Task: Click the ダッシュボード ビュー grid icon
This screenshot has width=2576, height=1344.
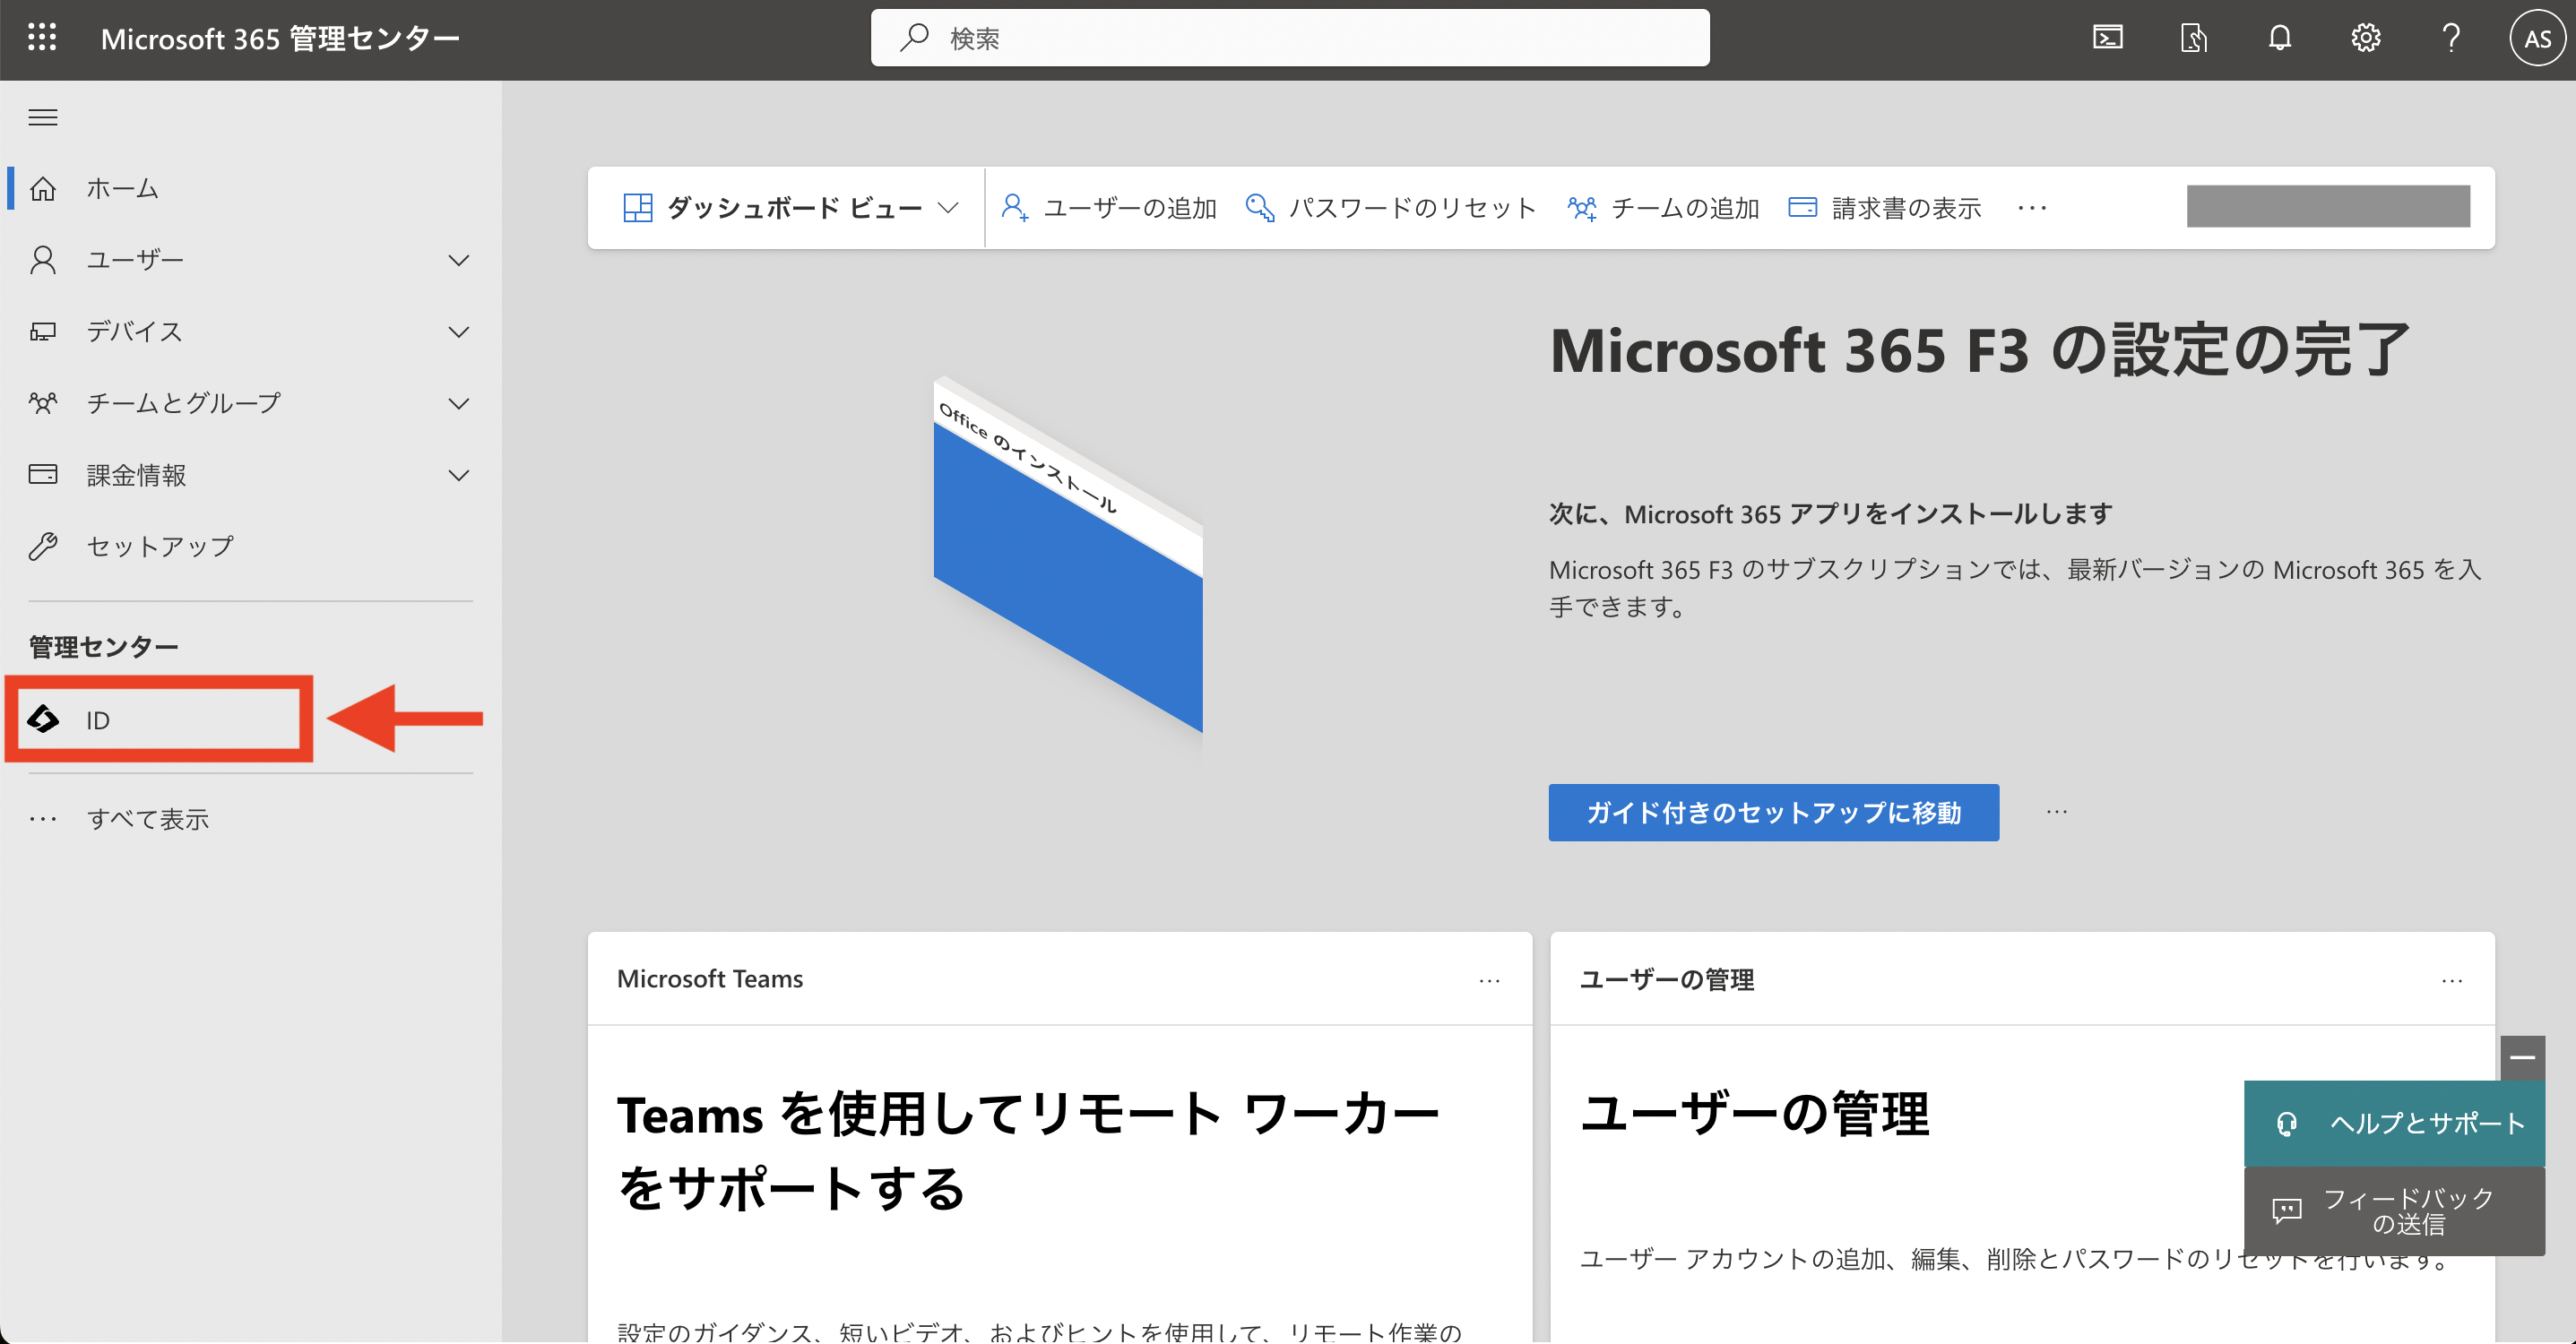Action: [637, 208]
